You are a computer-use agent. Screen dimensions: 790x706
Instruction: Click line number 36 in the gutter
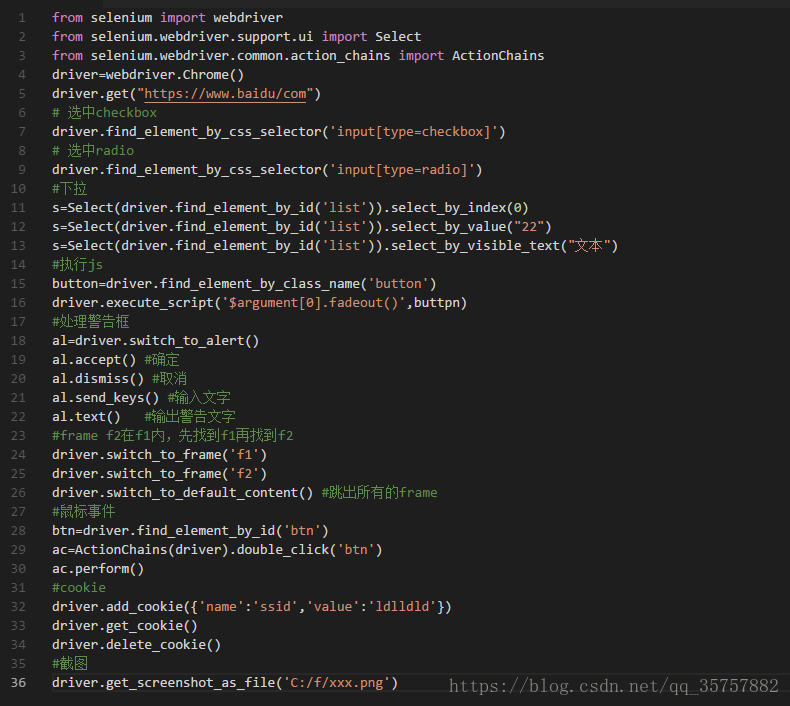[18, 683]
